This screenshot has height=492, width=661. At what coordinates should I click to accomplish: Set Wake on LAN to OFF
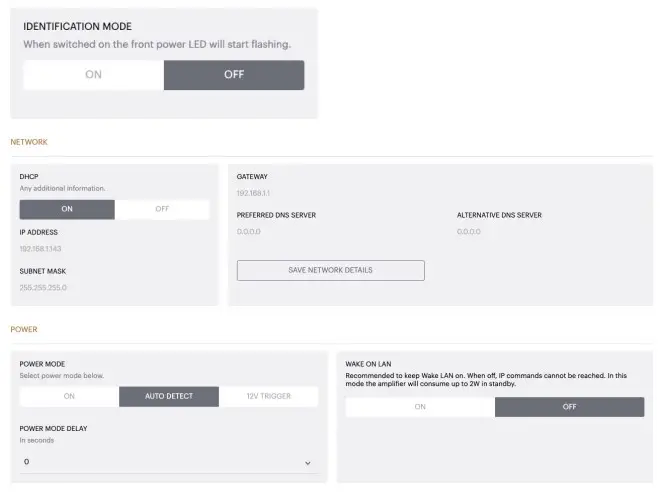569,407
